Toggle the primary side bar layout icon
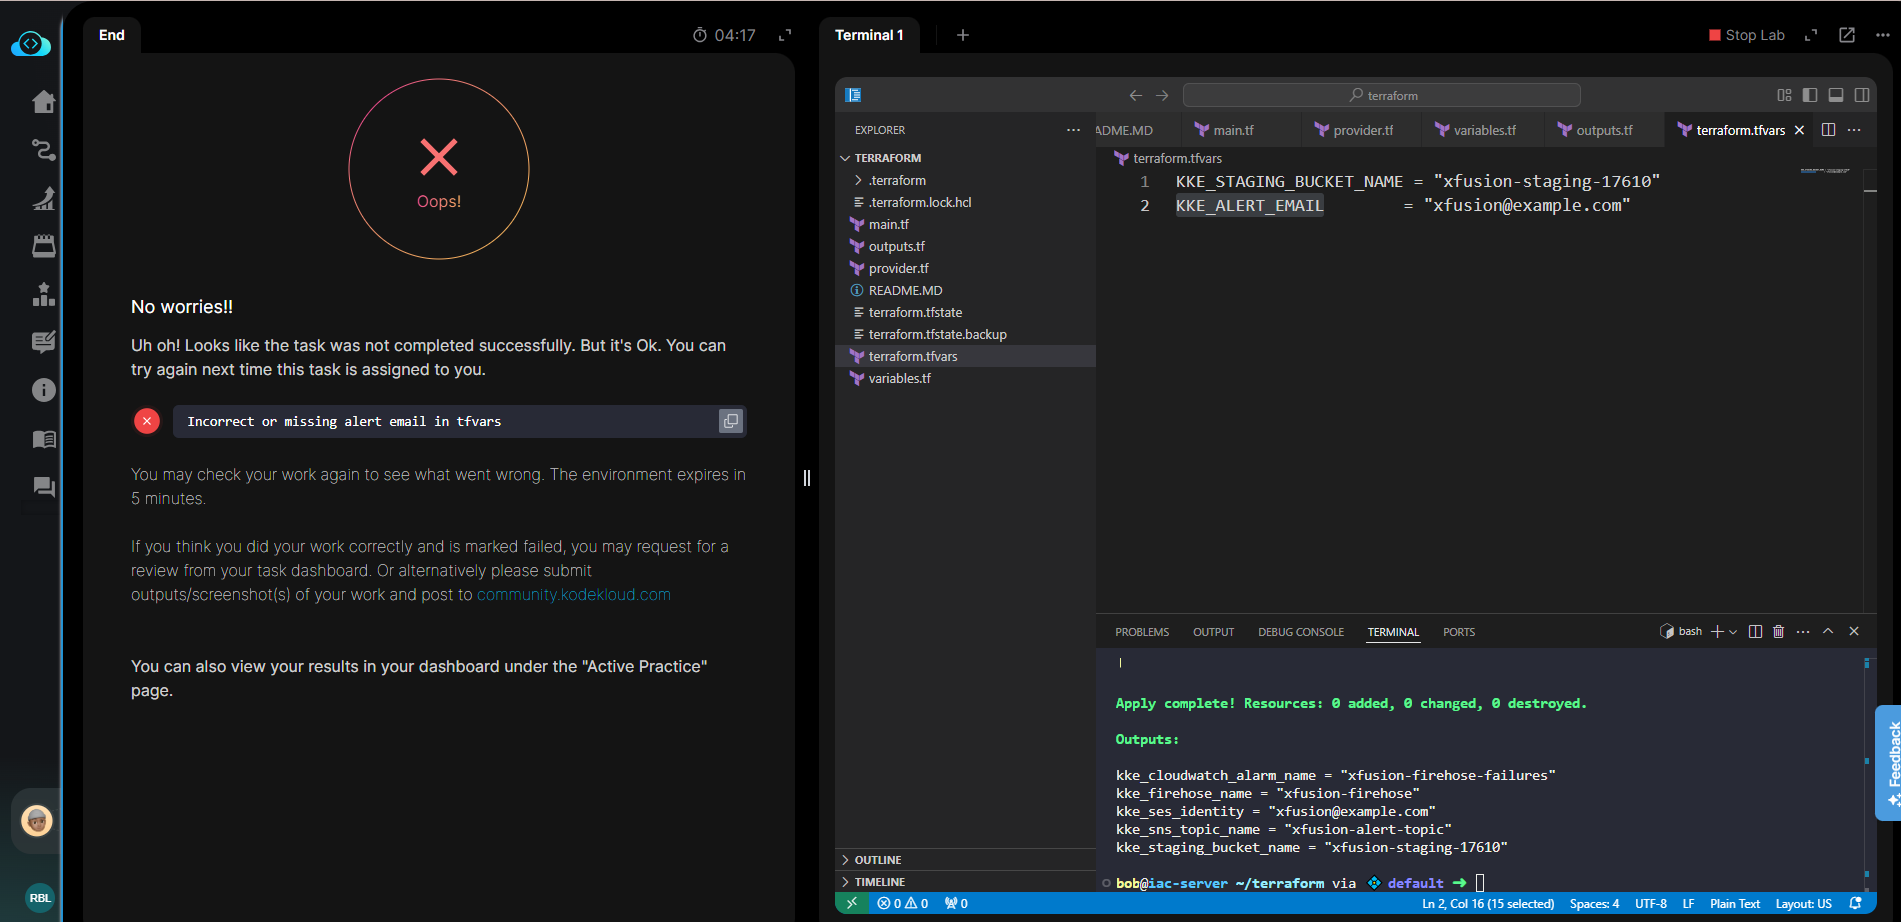 (1810, 95)
